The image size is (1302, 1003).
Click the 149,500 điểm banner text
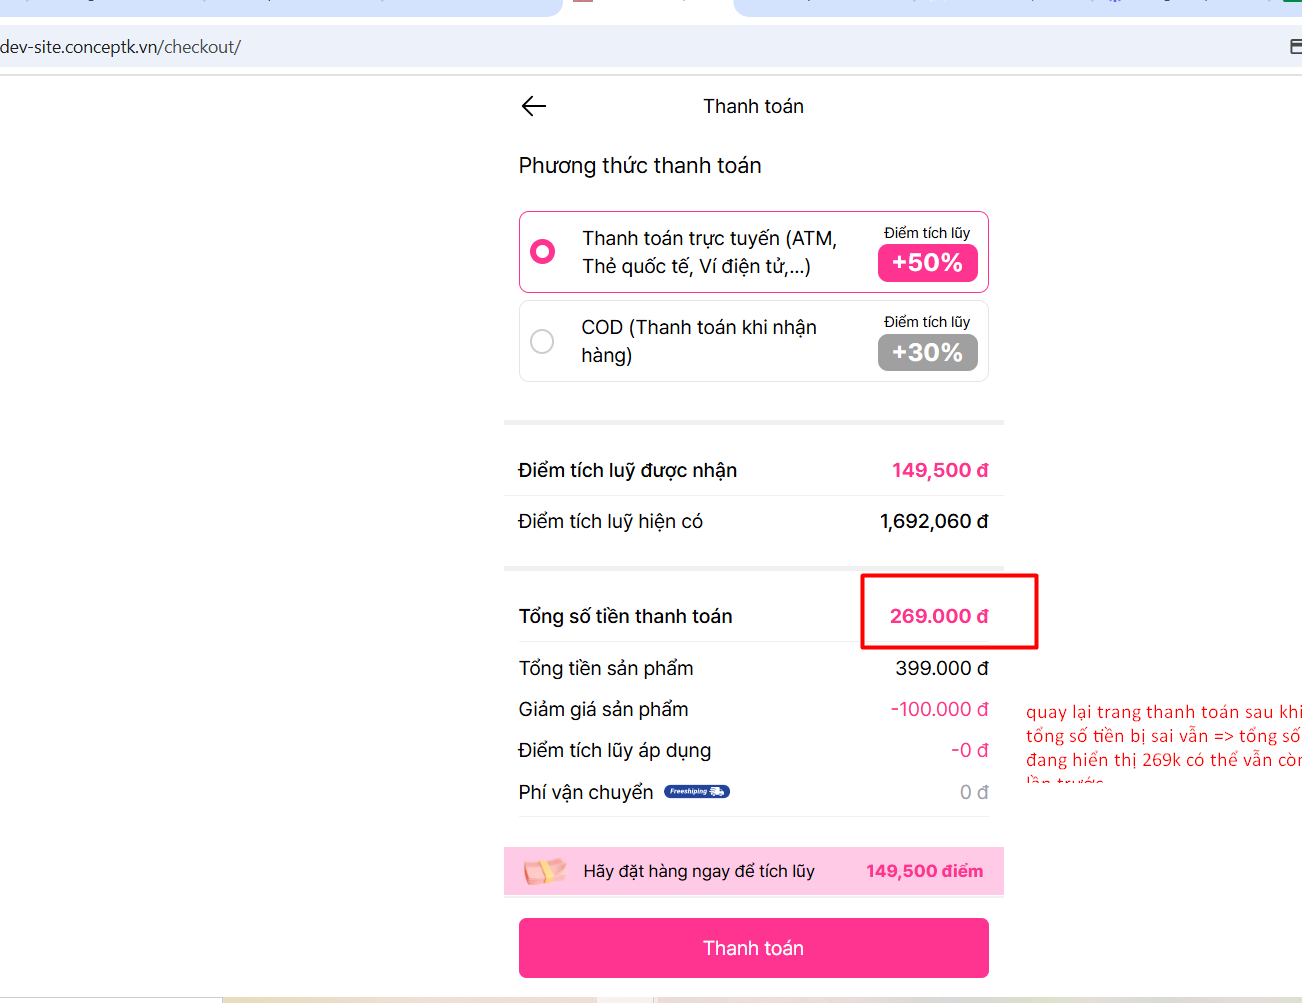[924, 871]
